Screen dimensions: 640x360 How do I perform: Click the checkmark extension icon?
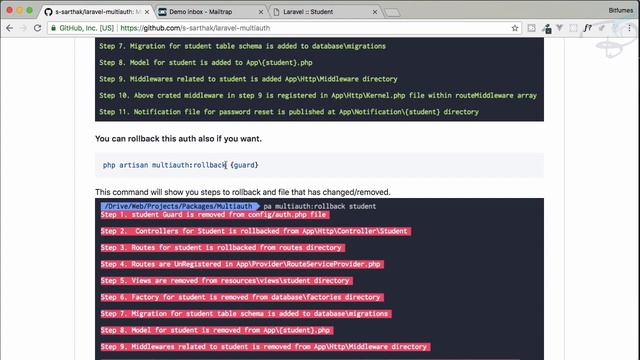point(602,28)
